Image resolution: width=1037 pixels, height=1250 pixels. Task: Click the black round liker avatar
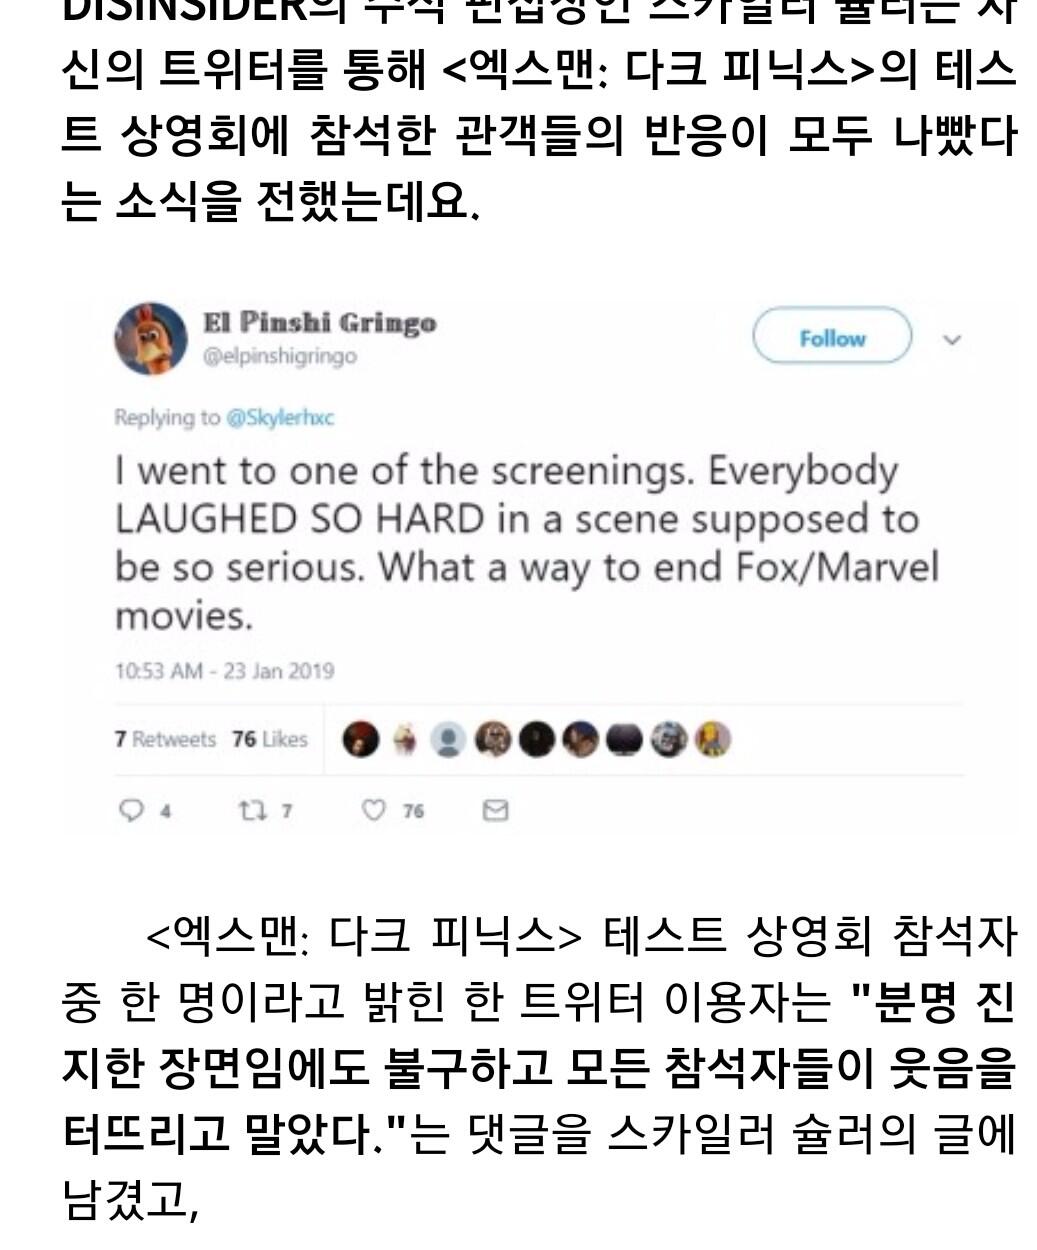tap(538, 740)
